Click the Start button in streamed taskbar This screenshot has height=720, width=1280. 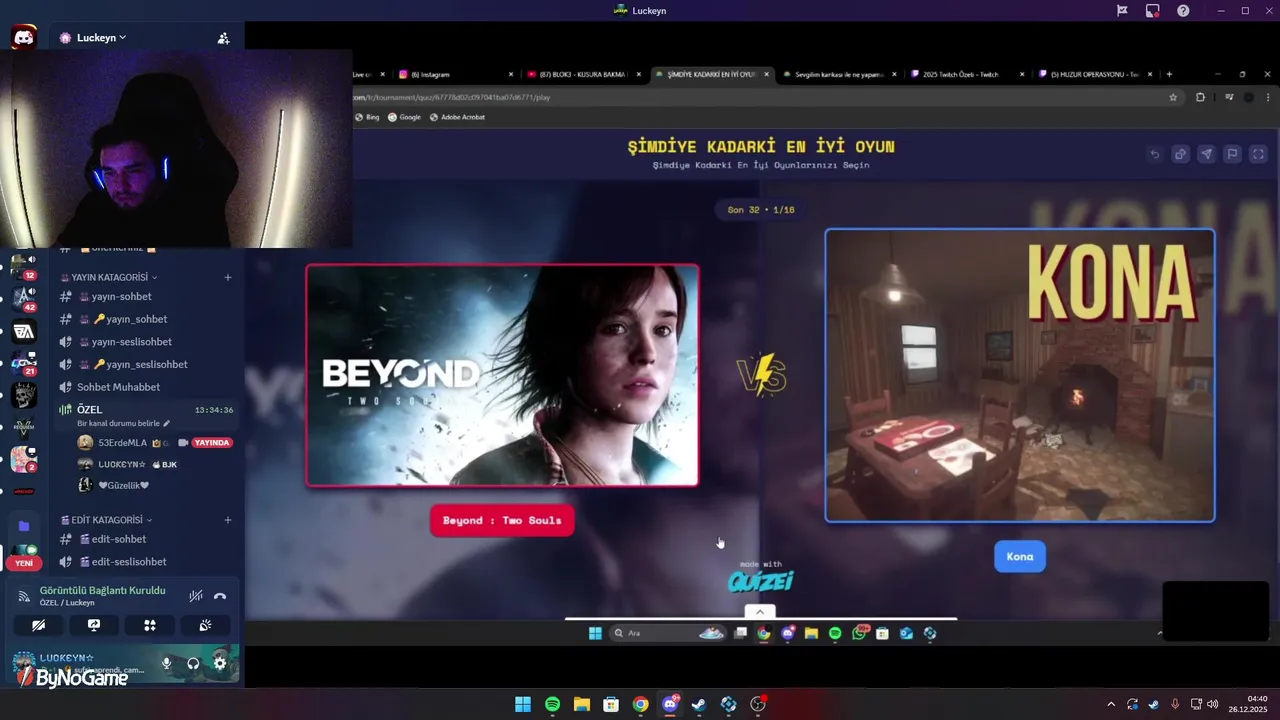pyautogui.click(x=595, y=633)
